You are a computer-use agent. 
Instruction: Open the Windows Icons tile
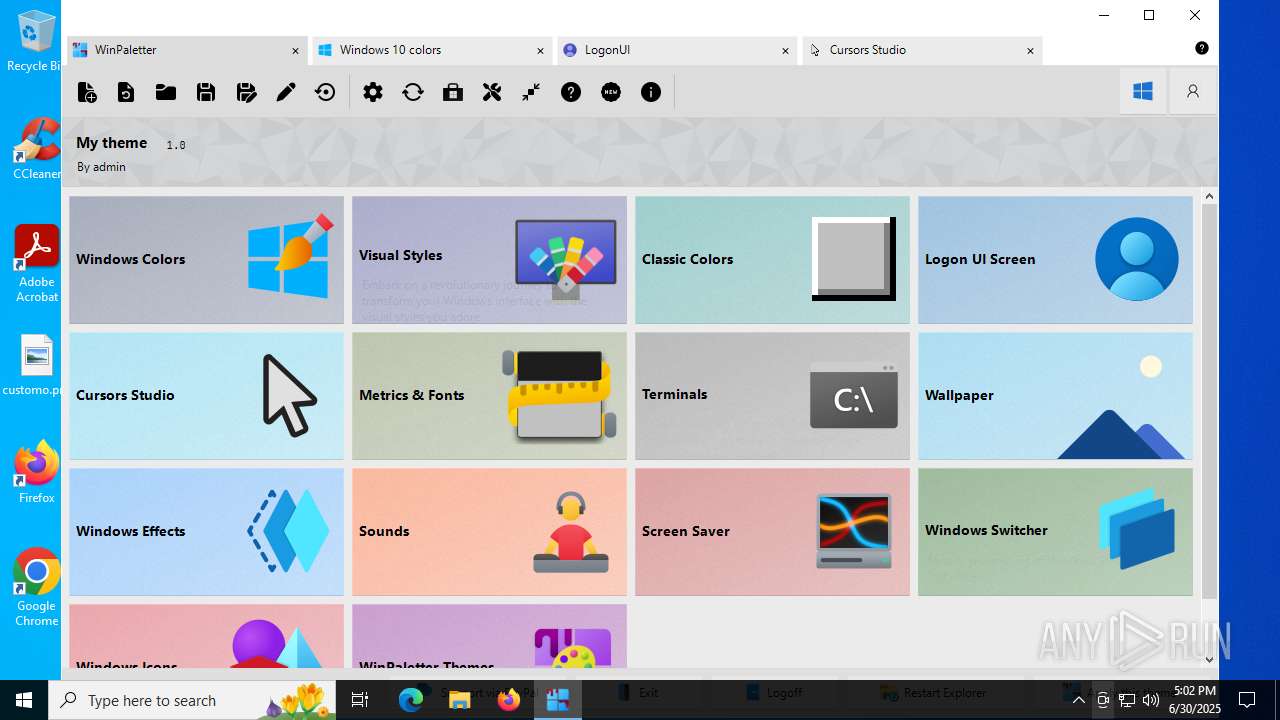click(206, 636)
